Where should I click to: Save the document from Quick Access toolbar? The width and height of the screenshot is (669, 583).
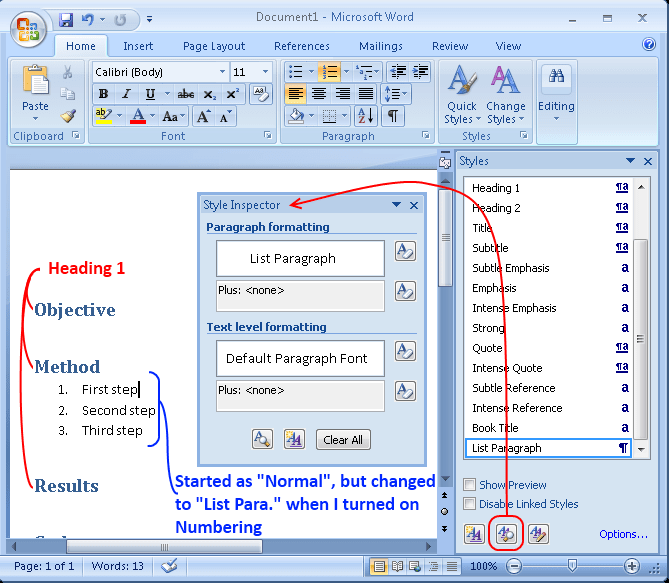pyautogui.click(x=66, y=20)
